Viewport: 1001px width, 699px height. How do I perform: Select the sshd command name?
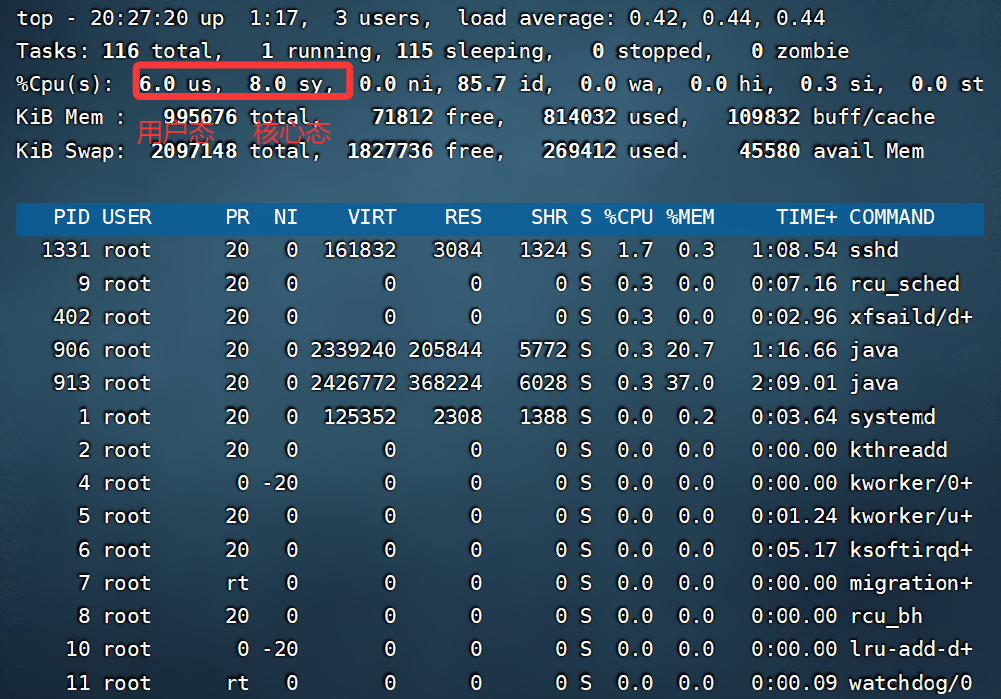point(874,250)
